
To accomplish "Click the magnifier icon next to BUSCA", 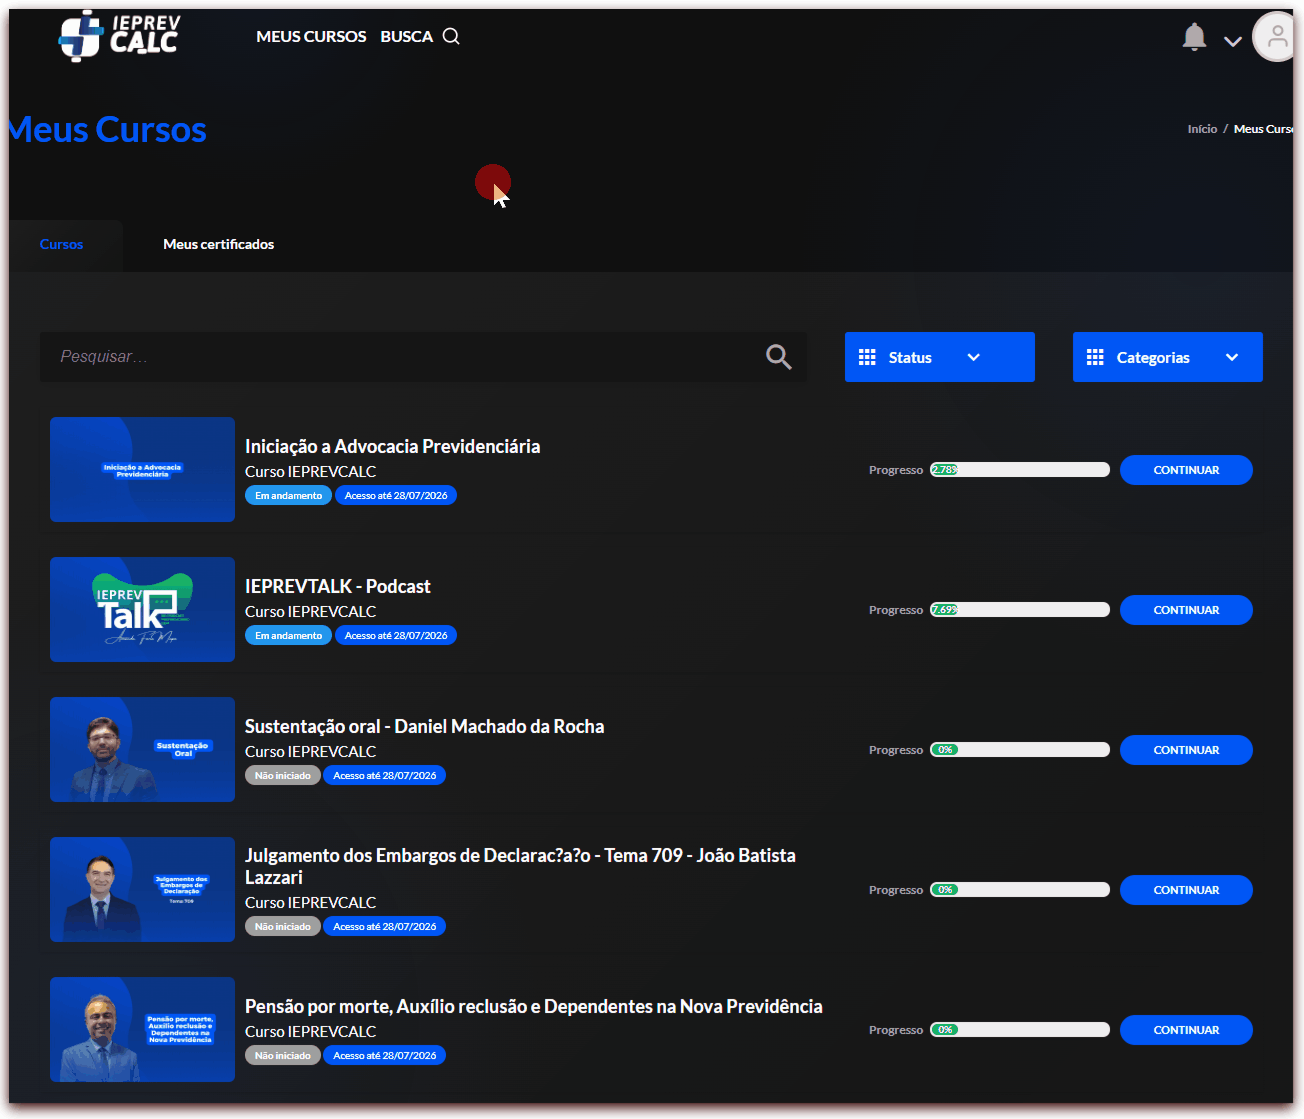I will click(451, 36).
